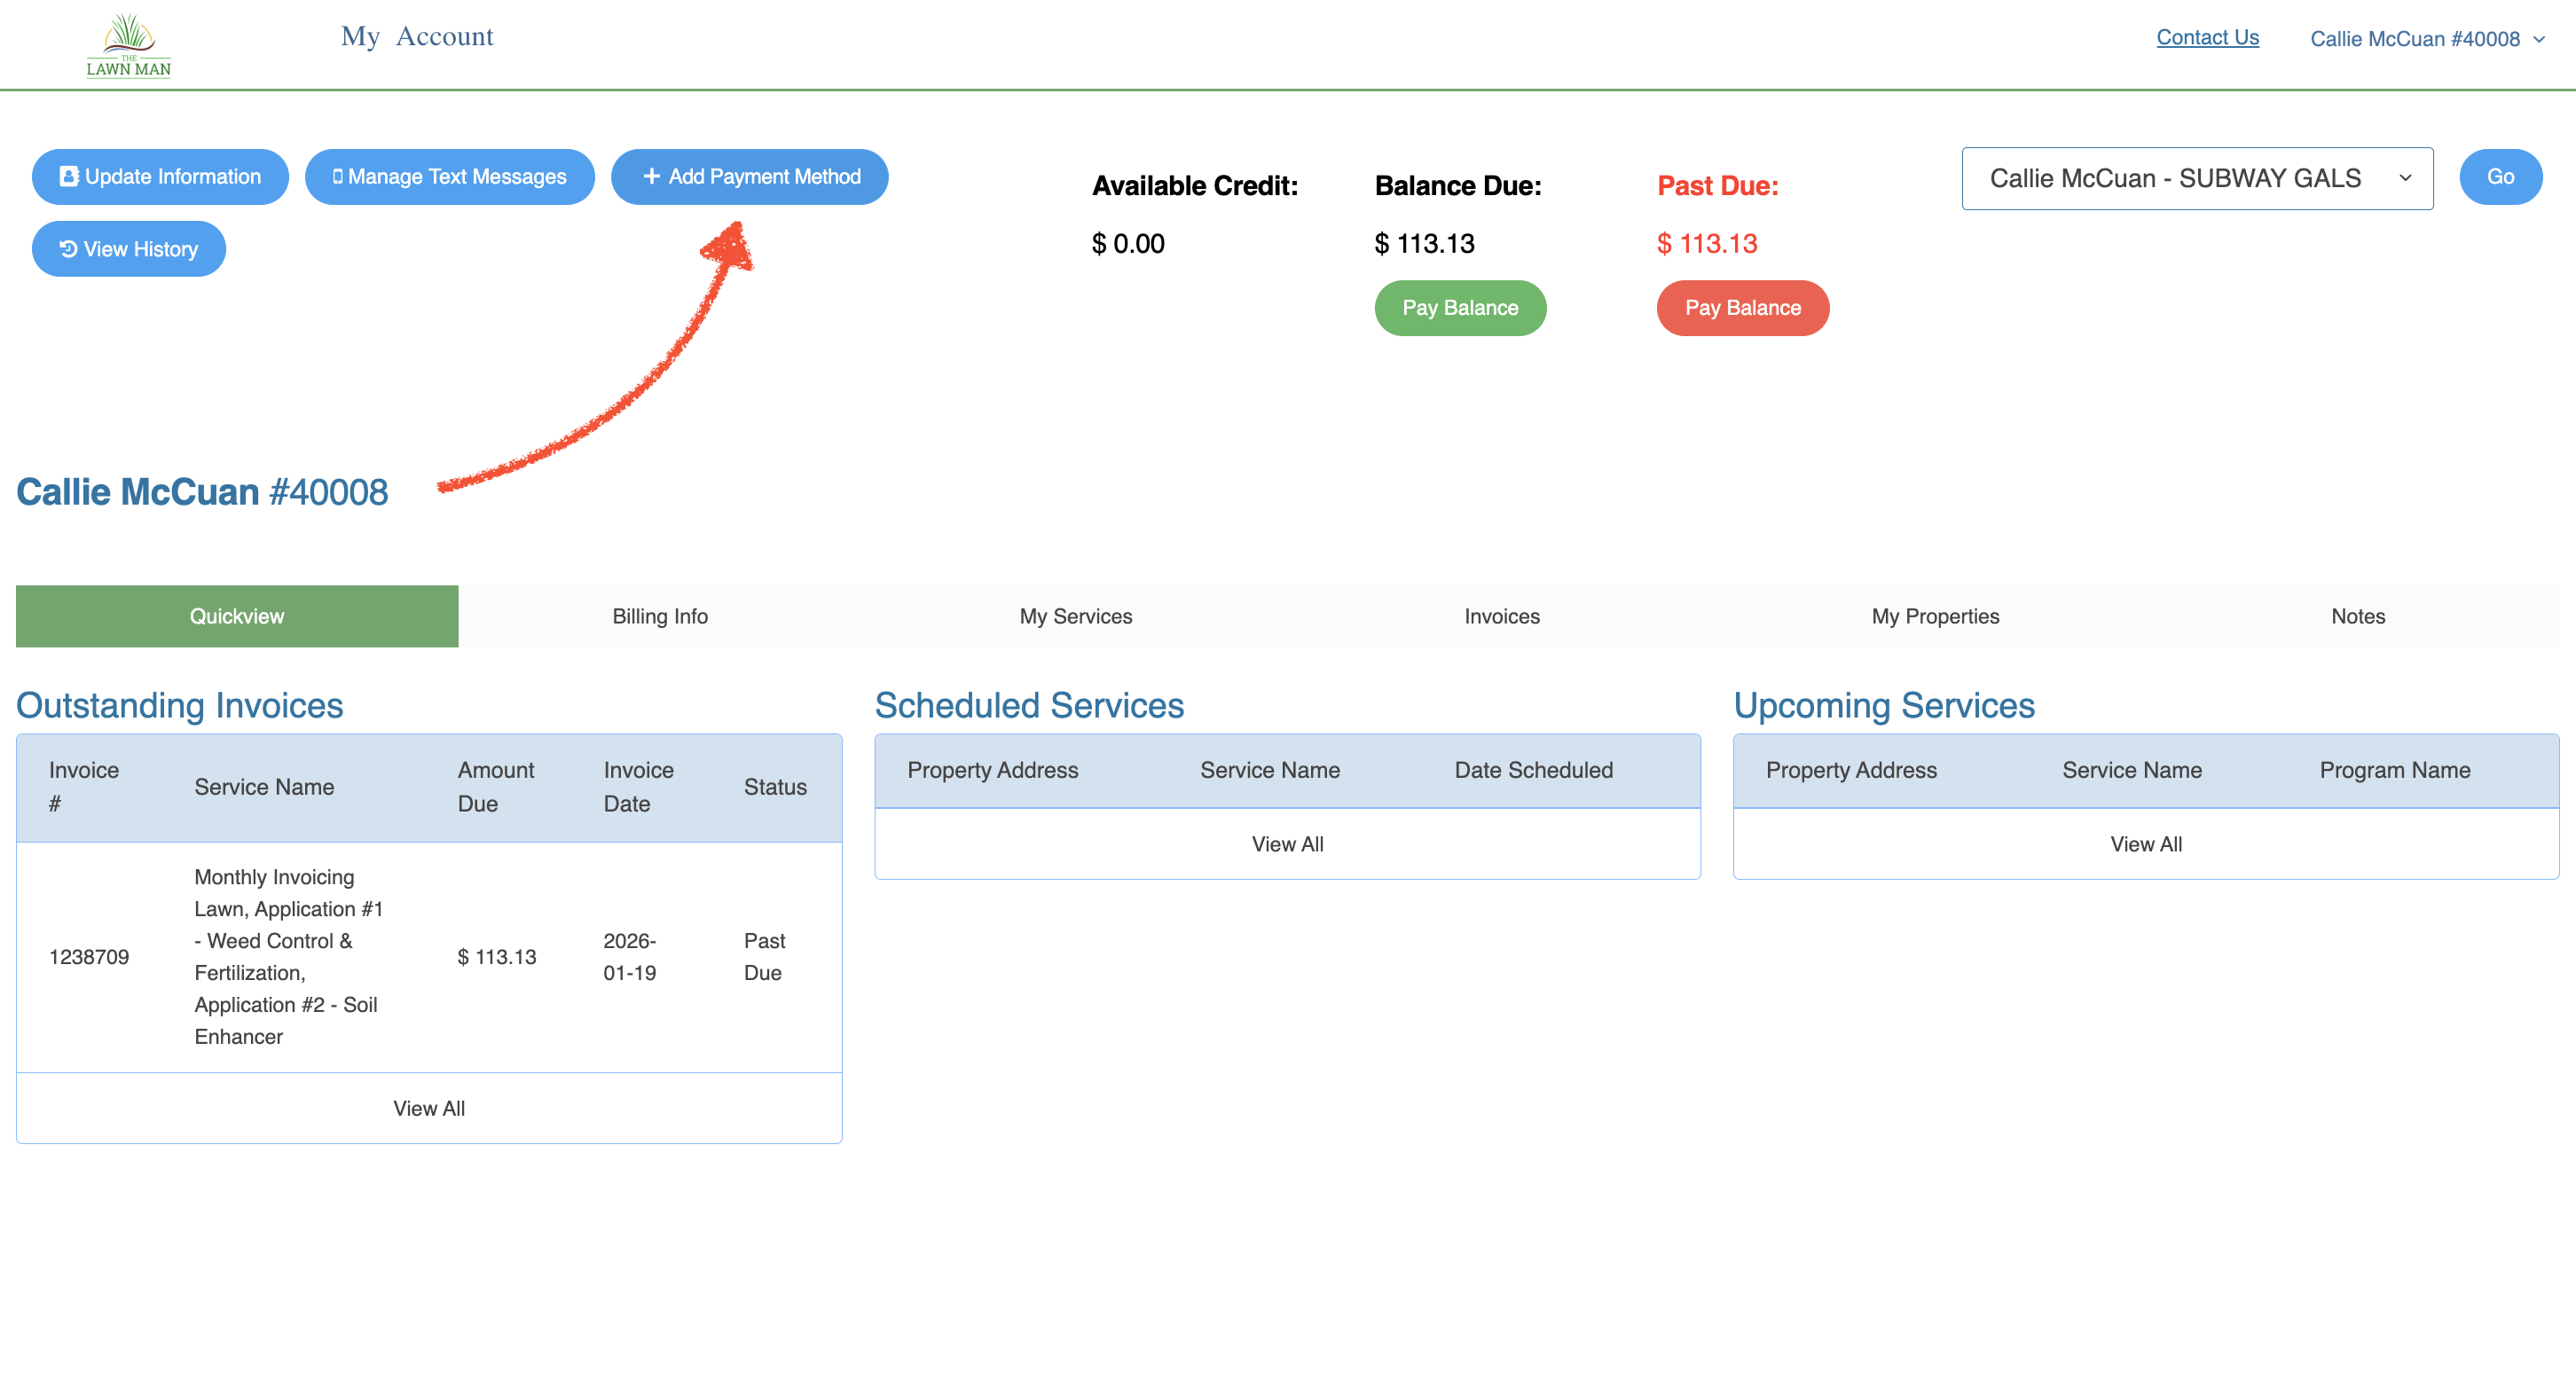This screenshot has width=2576, height=1396.
Task: Open the My Services tab
Action: click(x=1075, y=616)
